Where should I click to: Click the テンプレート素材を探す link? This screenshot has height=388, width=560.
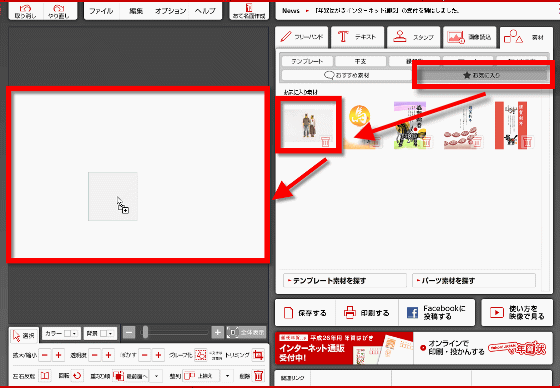(x=345, y=281)
